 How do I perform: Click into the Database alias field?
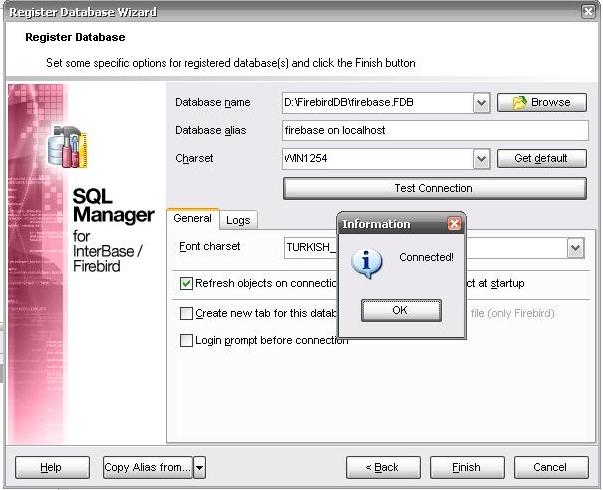pyautogui.click(x=435, y=130)
